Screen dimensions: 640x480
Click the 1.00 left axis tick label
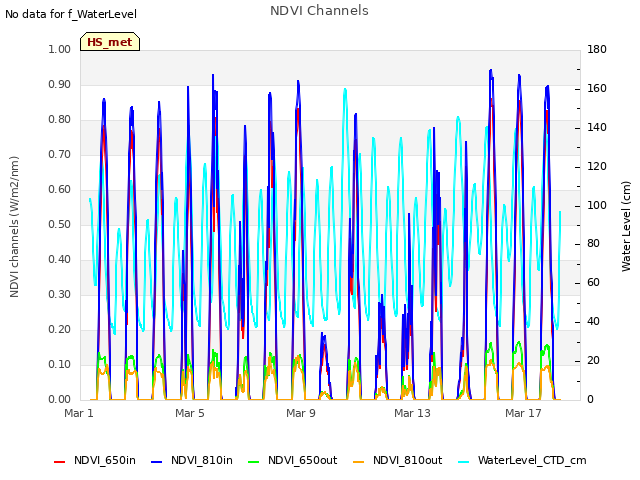click(x=59, y=49)
